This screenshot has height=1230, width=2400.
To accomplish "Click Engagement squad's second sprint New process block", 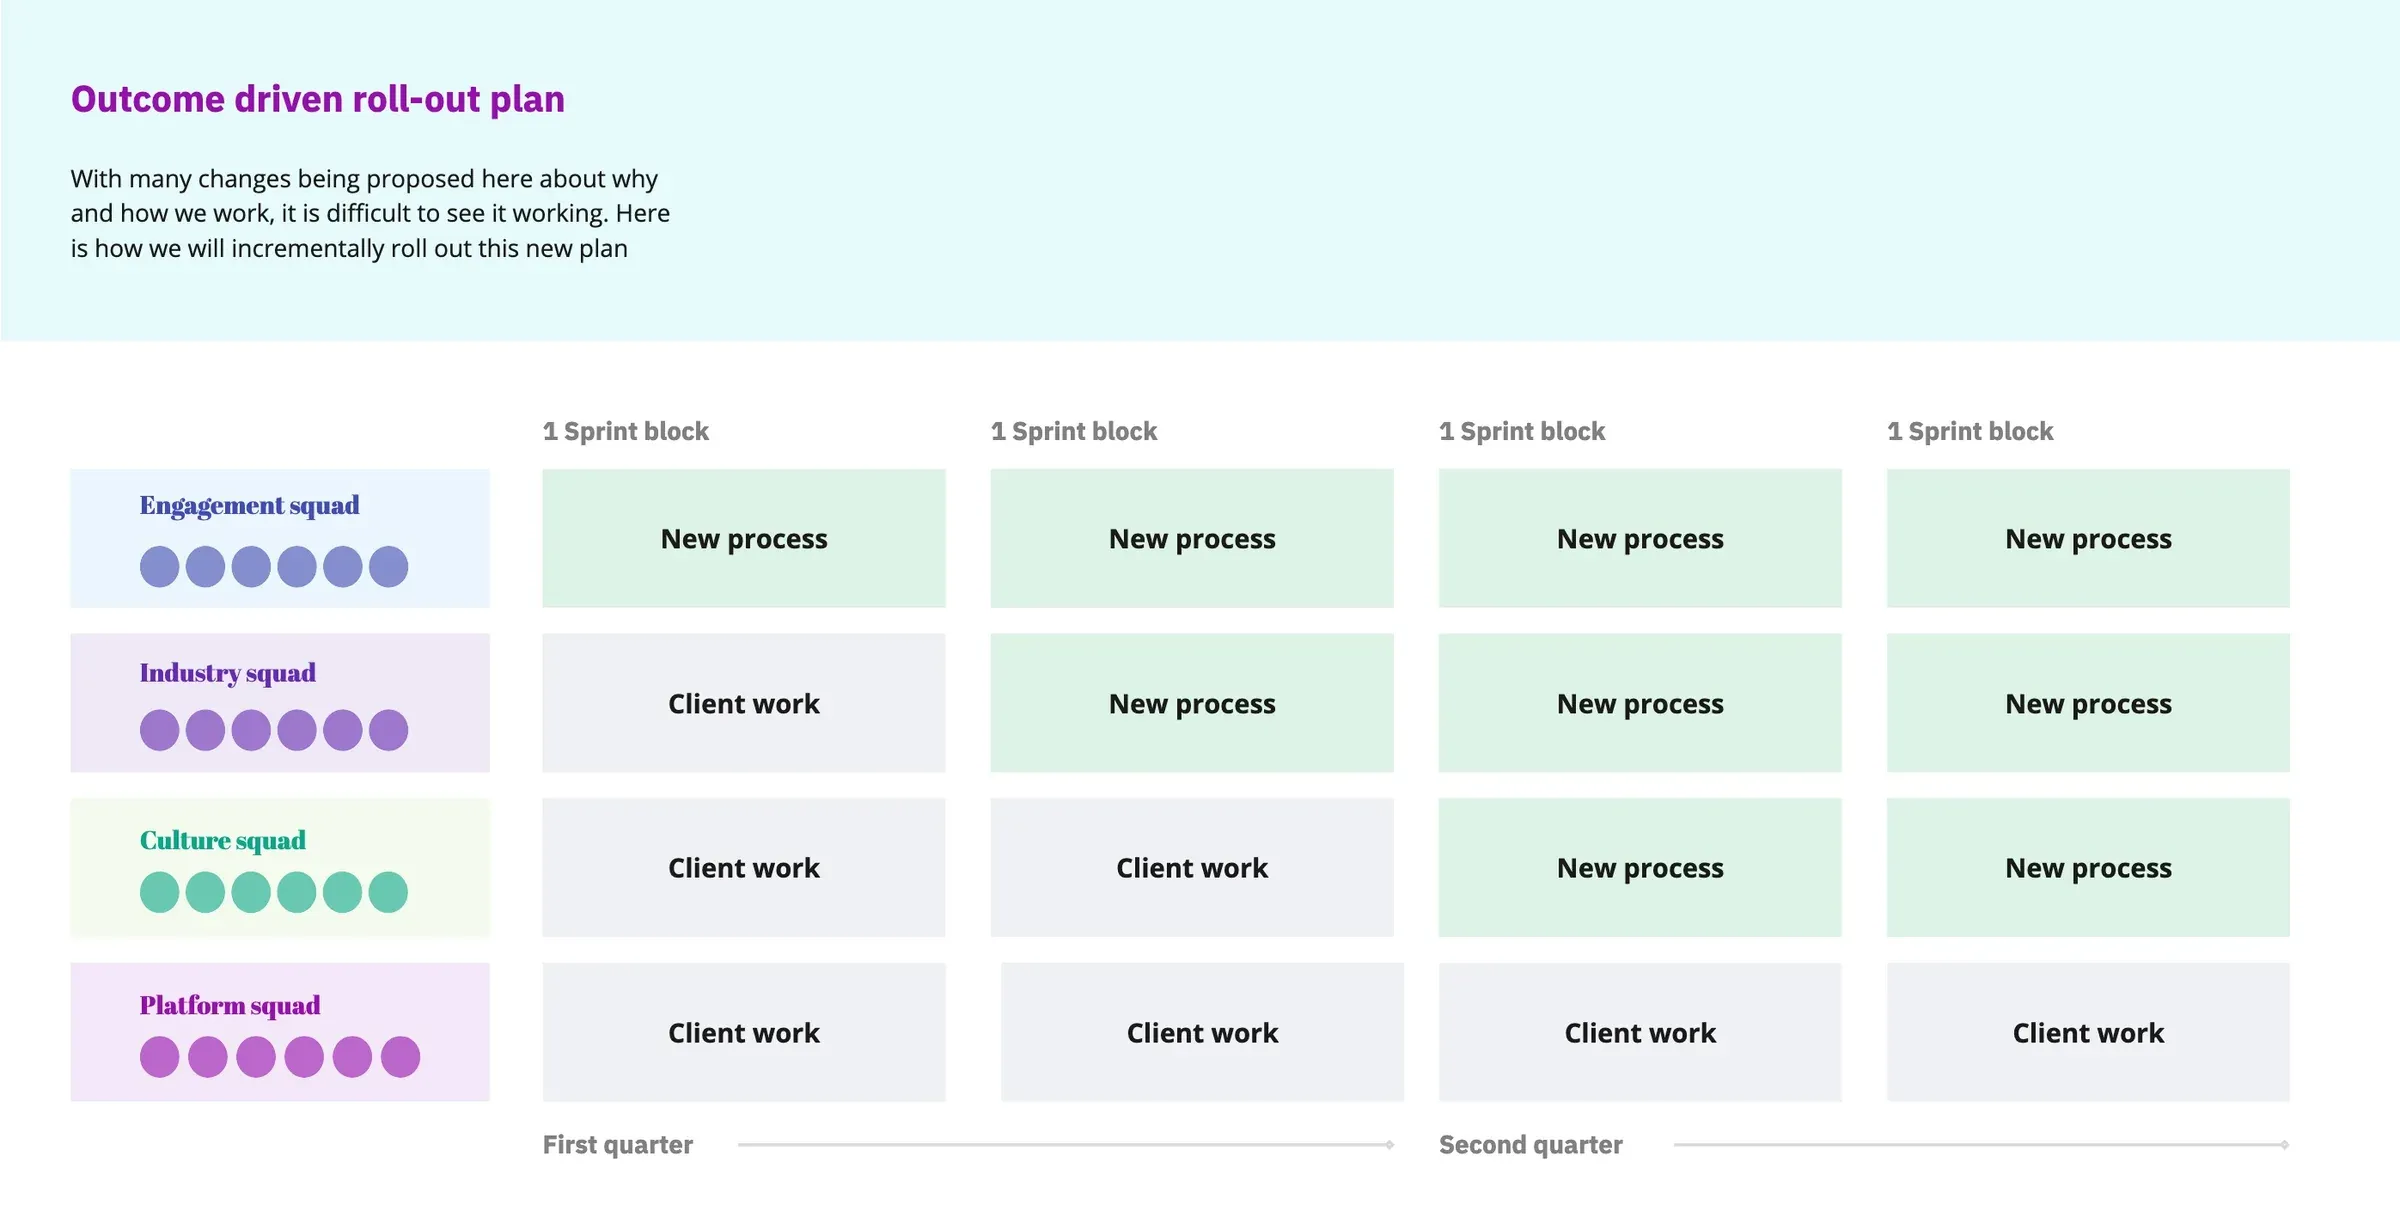I will click(x=1192, y=538).
